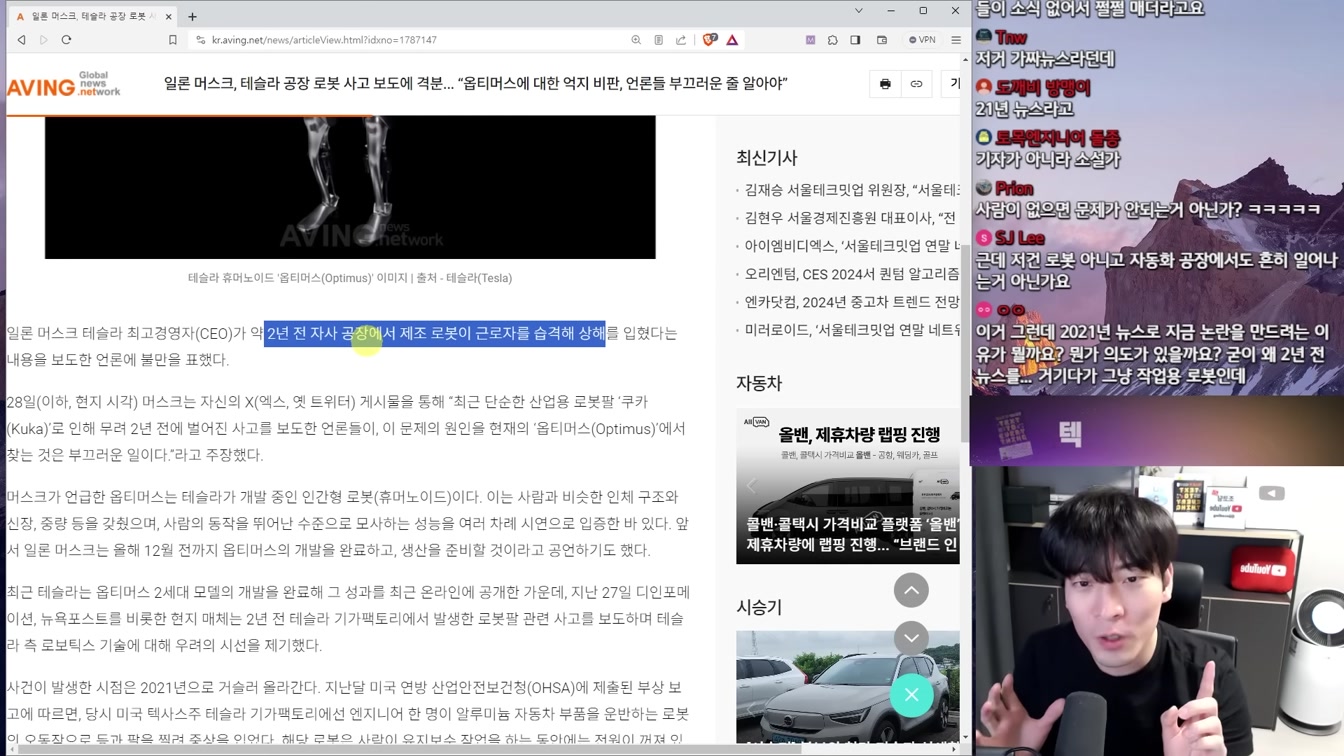Click the chat message '21년 뉴스라고'
The image size is (1344, 756).
(x=1024, y=109)
